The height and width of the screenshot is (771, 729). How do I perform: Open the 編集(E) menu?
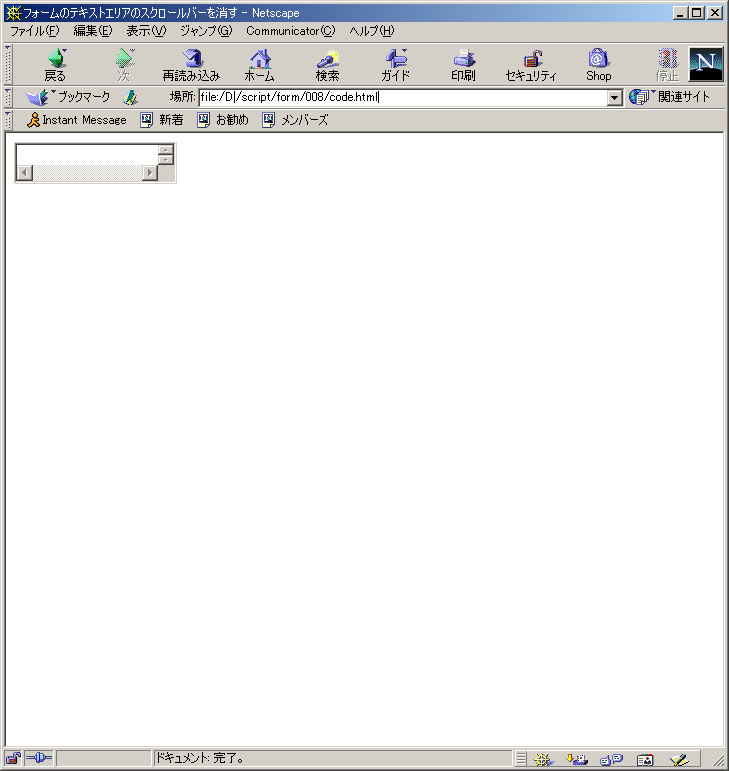point(92,31)
